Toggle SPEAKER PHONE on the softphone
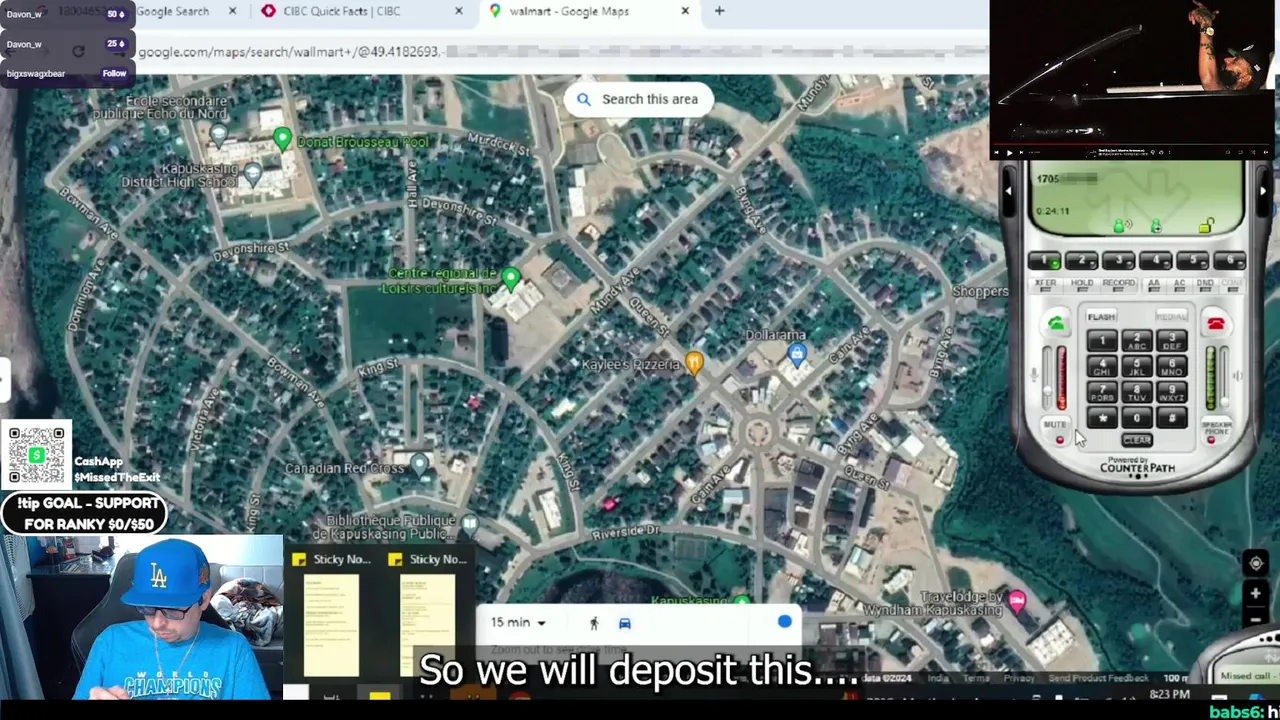Screen dimensions: 1280x720 pos(1216,432)
